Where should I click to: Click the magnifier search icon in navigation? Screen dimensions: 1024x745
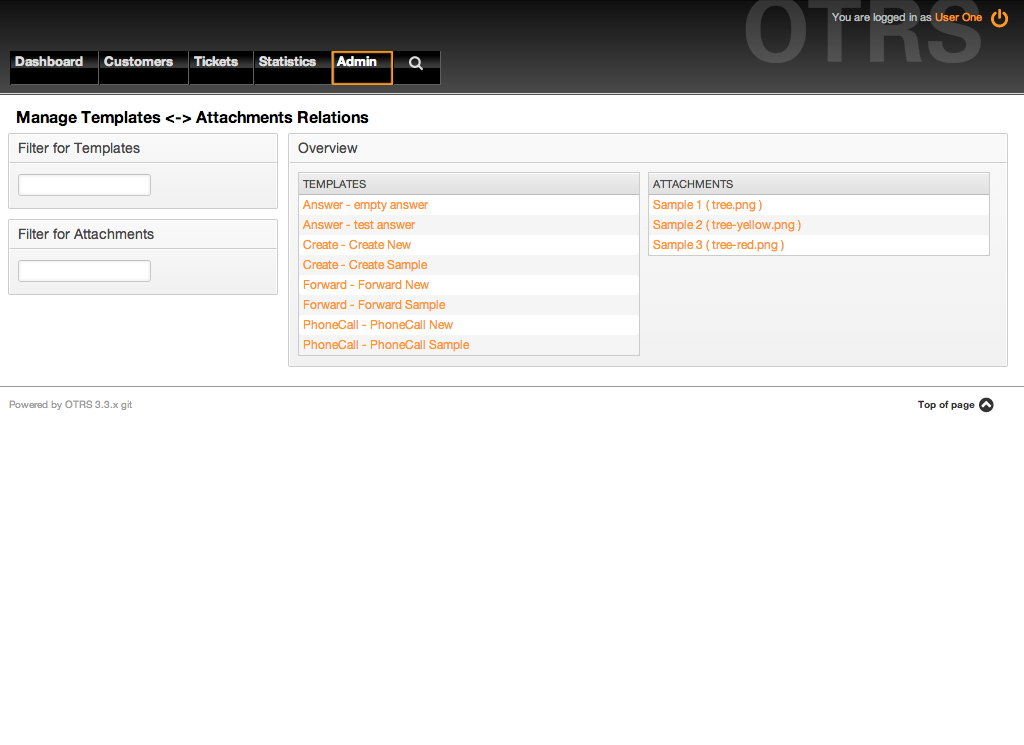(416, 63)
